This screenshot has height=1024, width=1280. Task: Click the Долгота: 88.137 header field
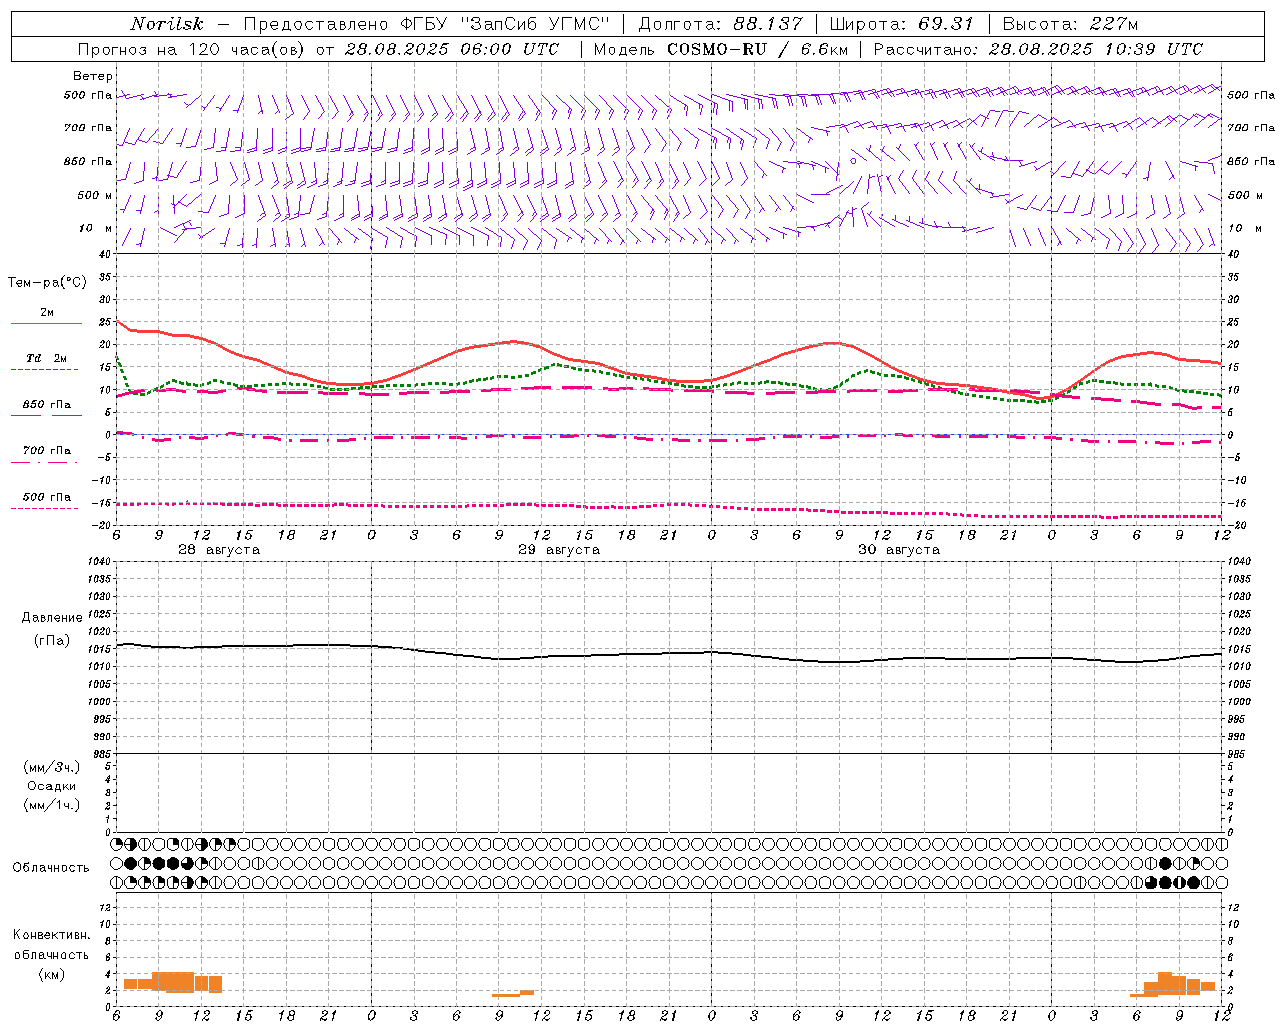(x=720, y=24)
